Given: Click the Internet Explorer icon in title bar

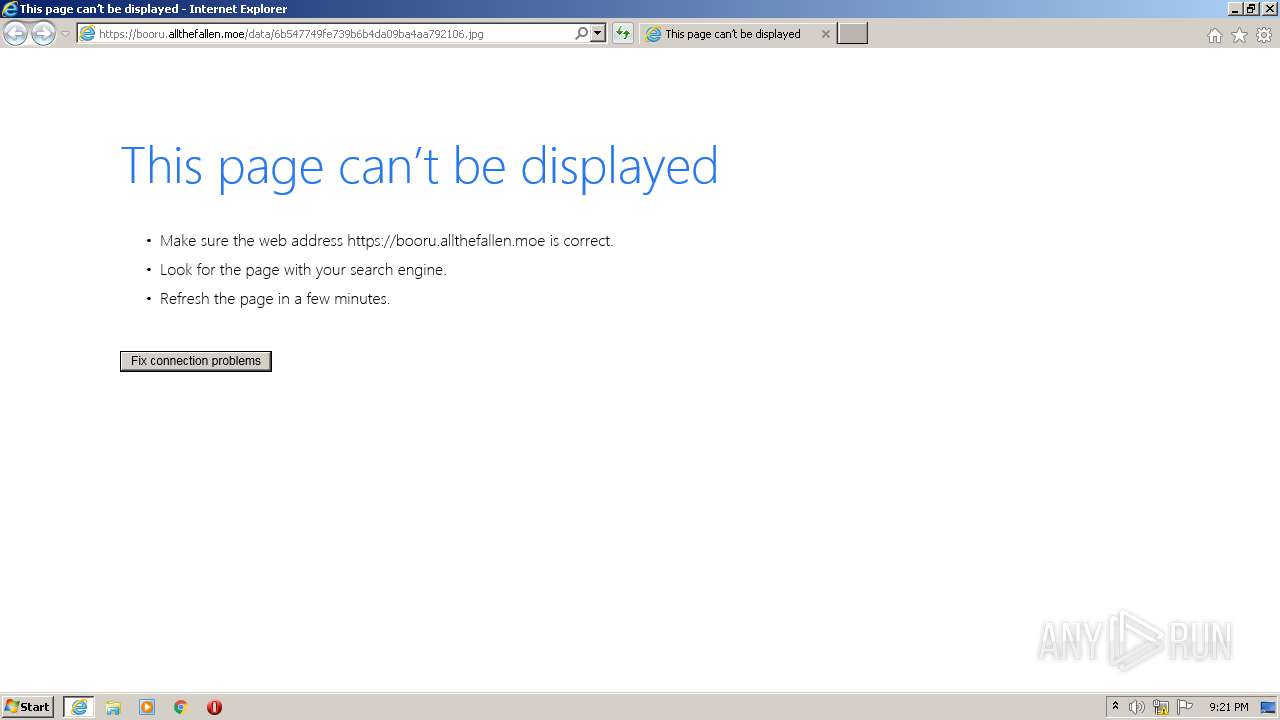Looking at the screenshot, I should pos(9,9).
